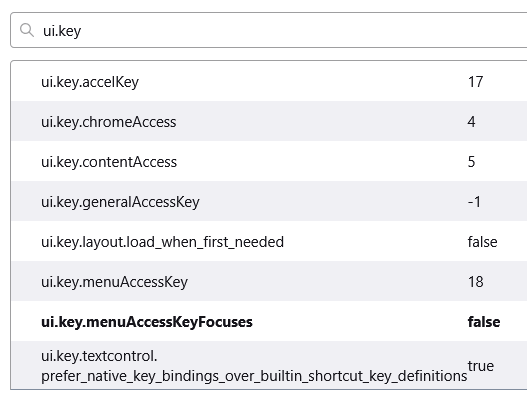Select the bold ui.key.menuAccessKeyFocuses entry
Viewport: 527px width, 397px height.
(269, 321)
